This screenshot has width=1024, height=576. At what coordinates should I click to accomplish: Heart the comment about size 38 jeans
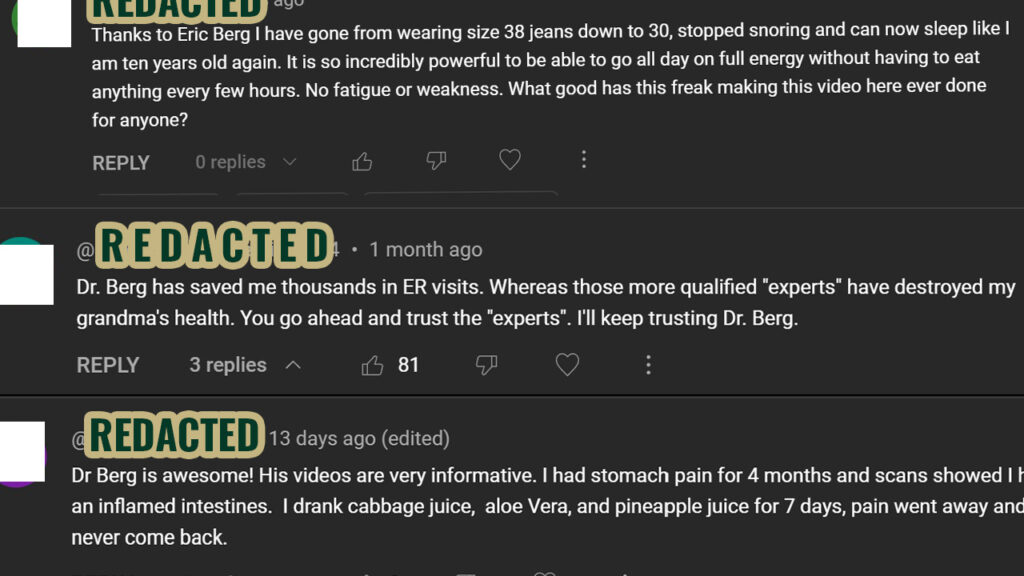click(510, 160)
